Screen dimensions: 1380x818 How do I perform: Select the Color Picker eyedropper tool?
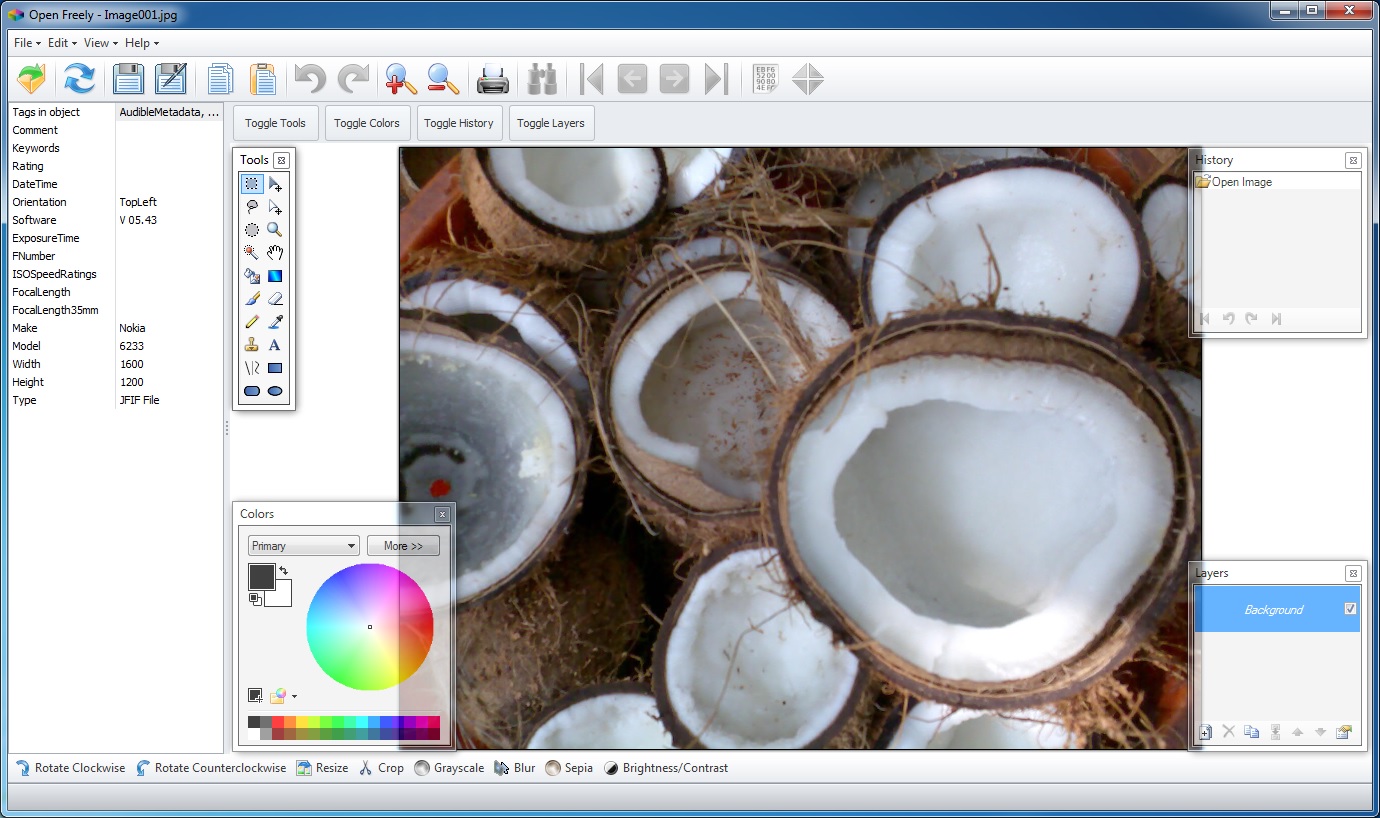275,322
